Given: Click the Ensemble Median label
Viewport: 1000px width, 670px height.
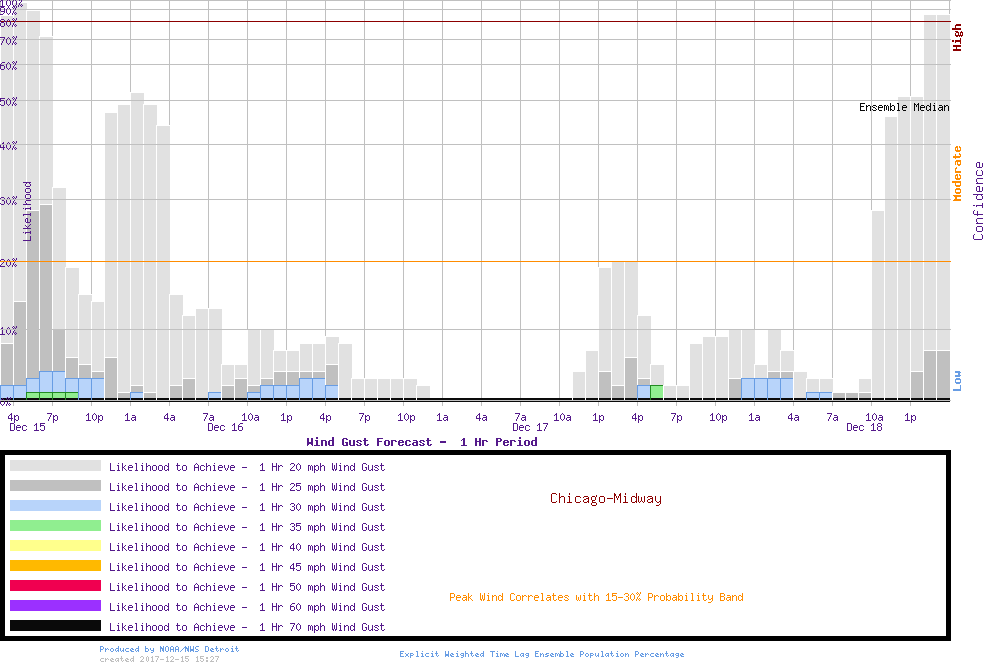Looking at the screenshot, I should pos(904,107).
